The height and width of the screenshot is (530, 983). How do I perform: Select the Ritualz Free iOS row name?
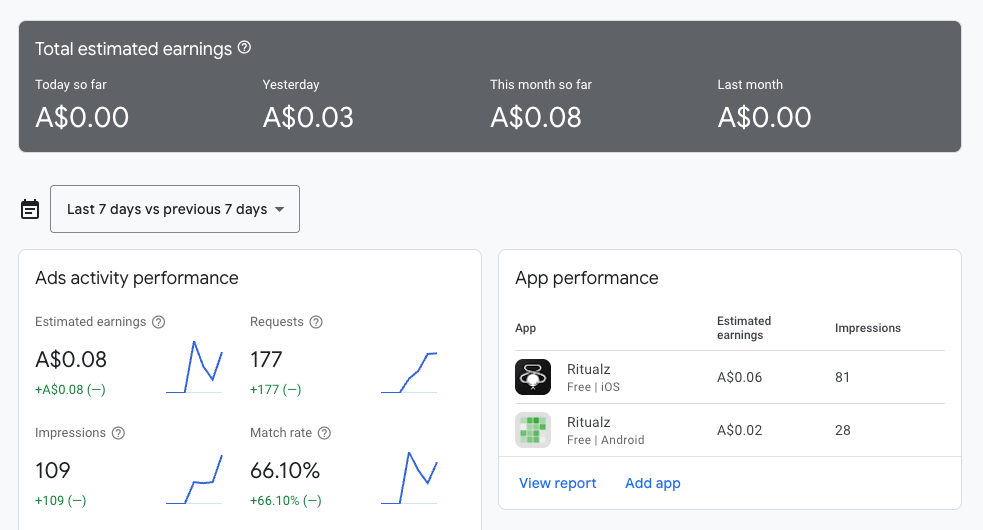593,378
